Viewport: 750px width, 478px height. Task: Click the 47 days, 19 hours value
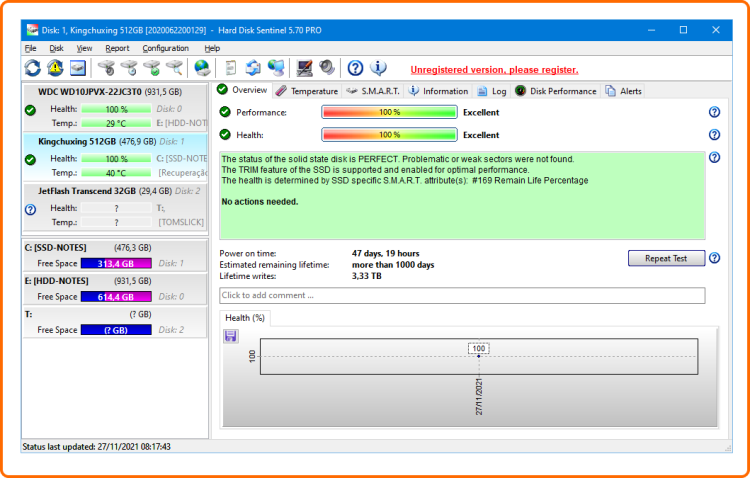[386, 254]
